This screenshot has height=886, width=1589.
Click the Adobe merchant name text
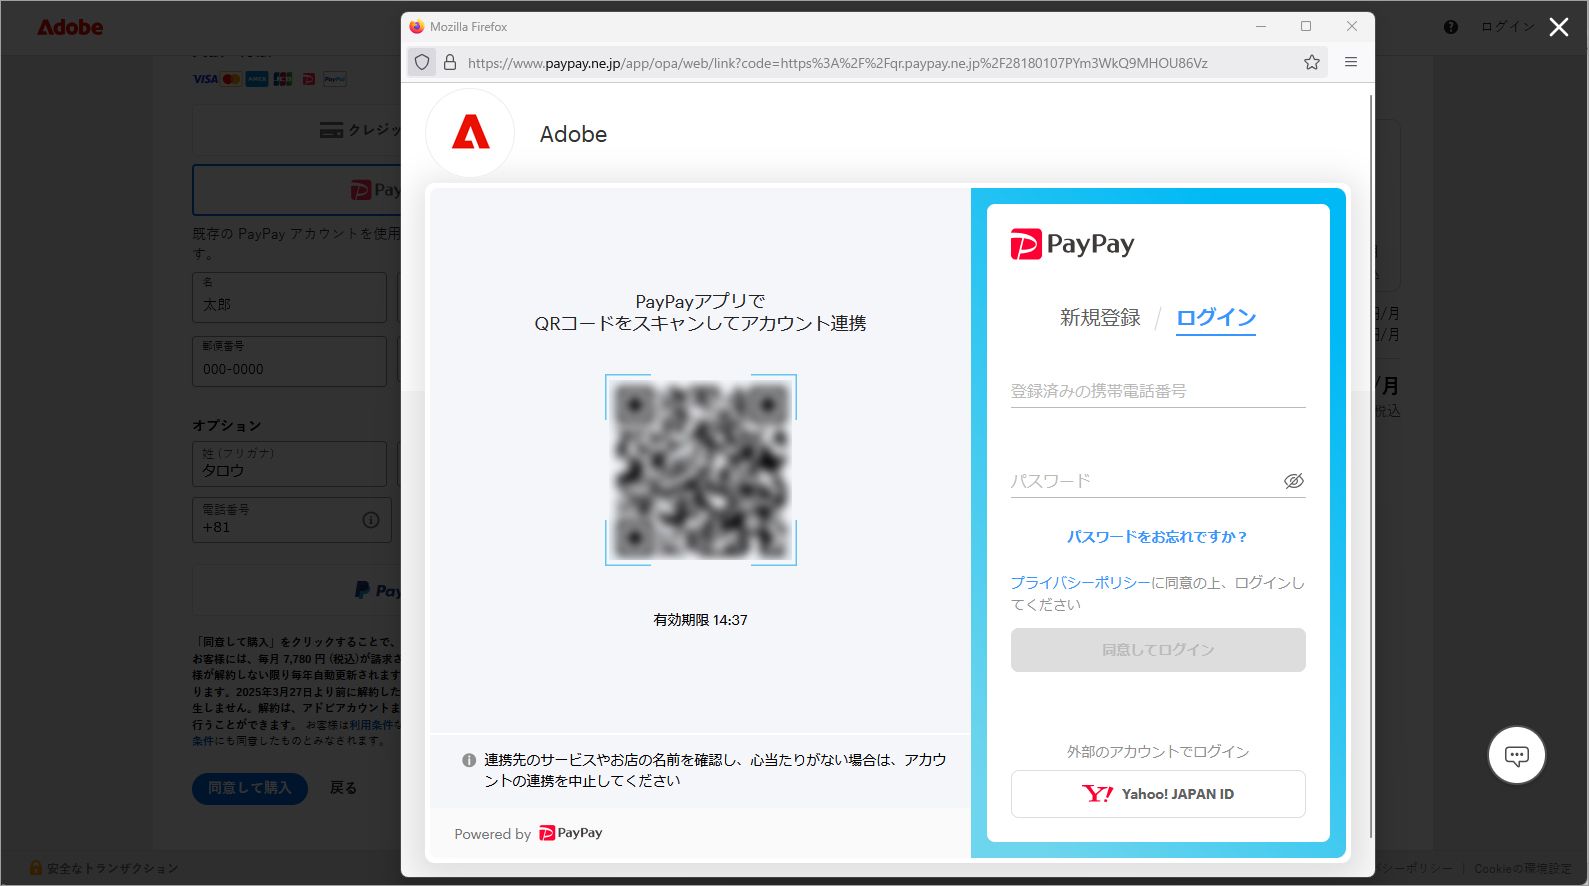573,134
